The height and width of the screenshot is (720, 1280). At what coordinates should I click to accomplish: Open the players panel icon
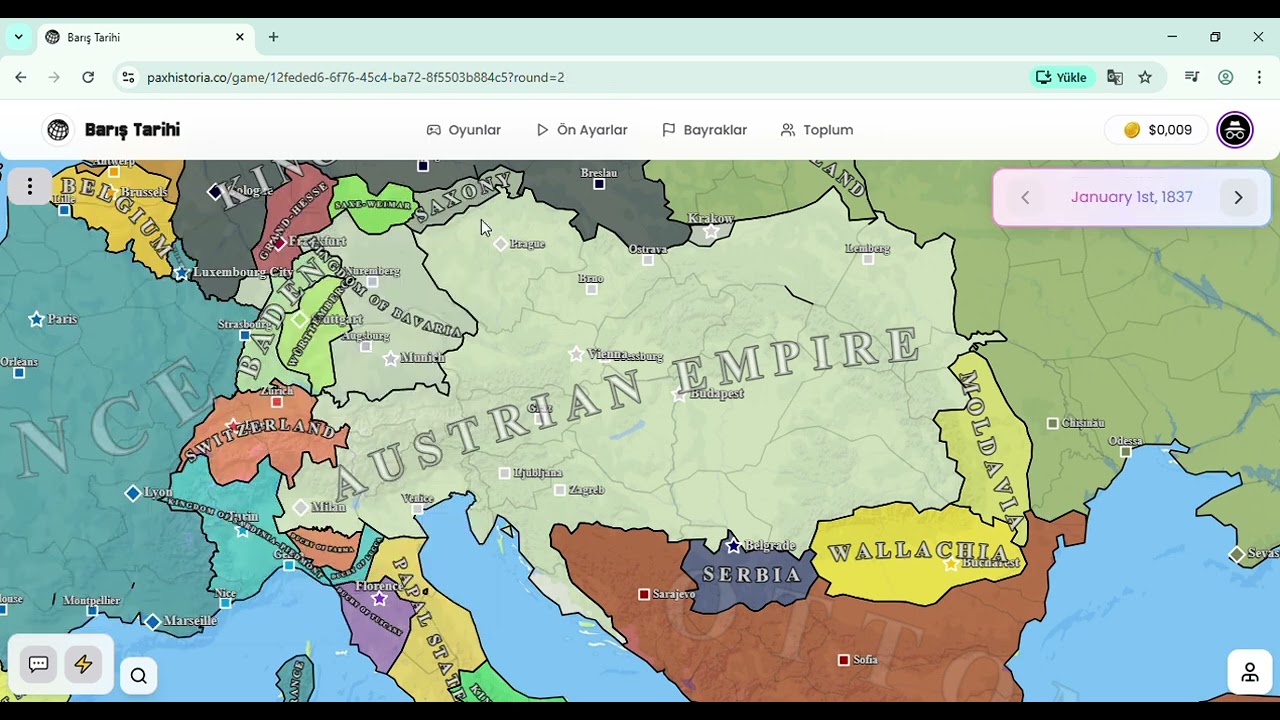(1249, 673)
